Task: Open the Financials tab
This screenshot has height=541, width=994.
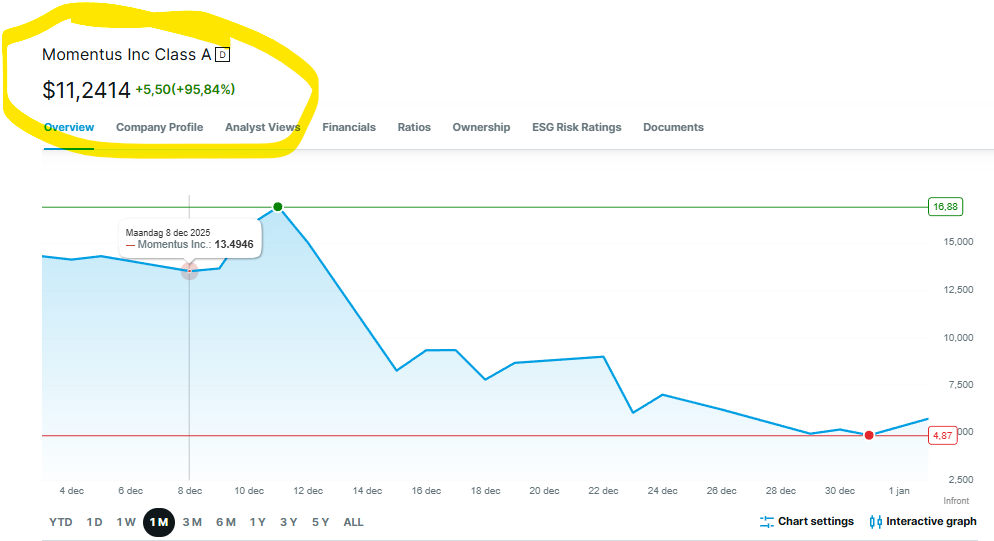Action: [x=349, y=127]
